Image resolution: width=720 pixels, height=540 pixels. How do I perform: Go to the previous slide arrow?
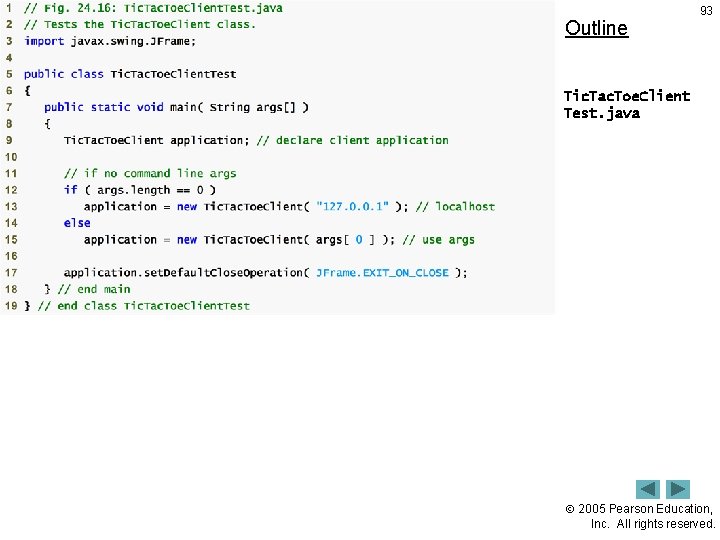(x=647, y=489)
